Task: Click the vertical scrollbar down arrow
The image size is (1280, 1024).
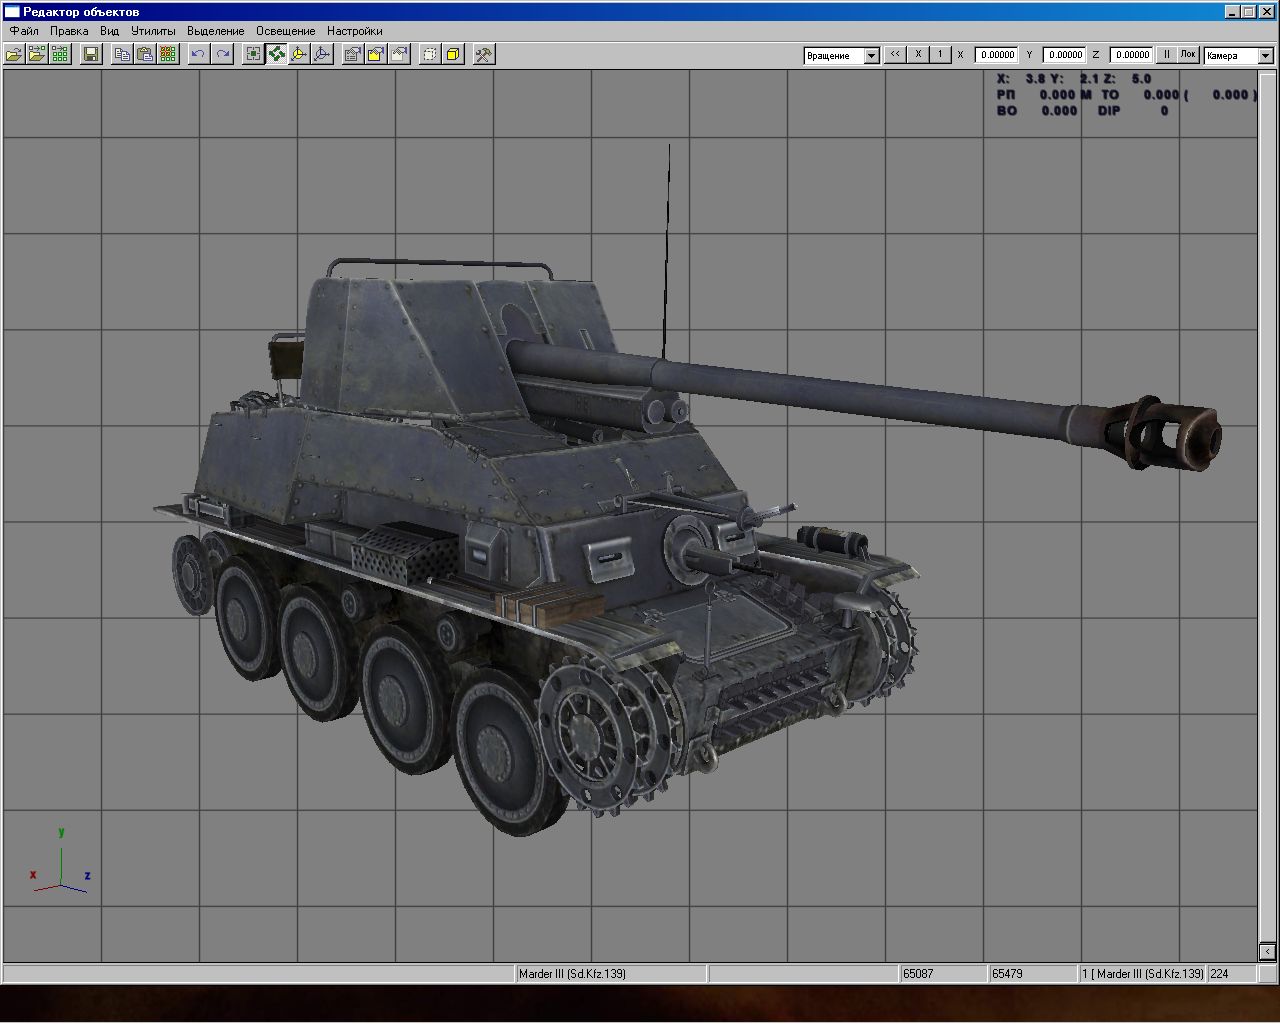Action: 1267,951
